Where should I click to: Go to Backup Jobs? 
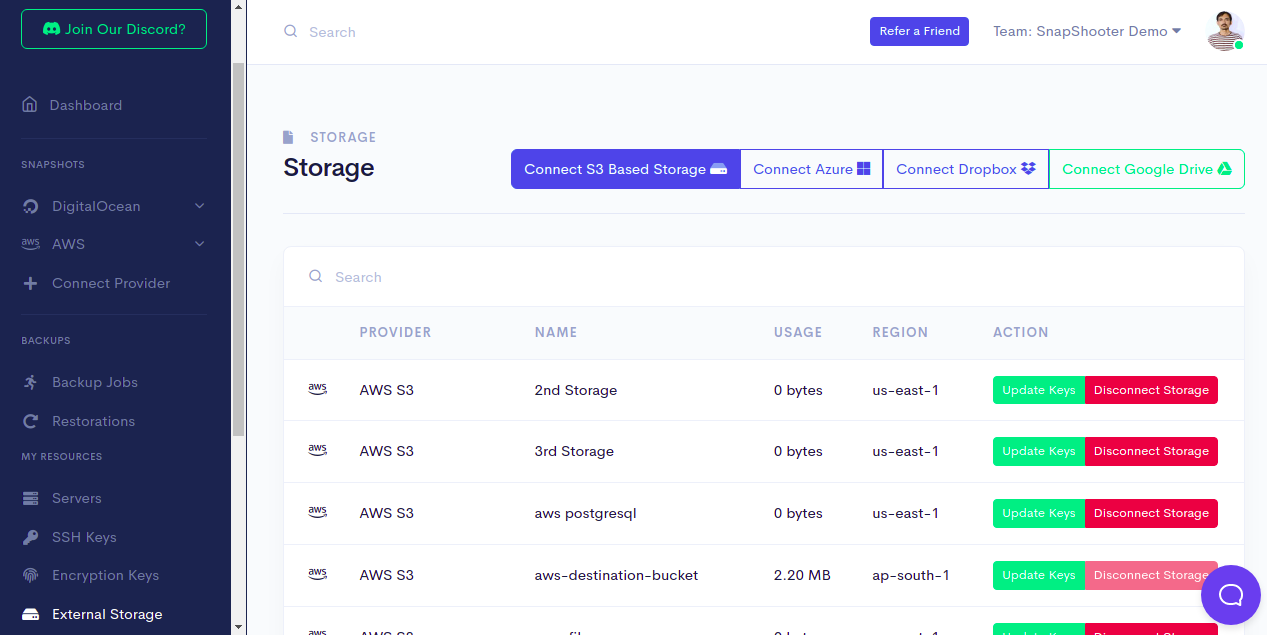pos(95,382)
